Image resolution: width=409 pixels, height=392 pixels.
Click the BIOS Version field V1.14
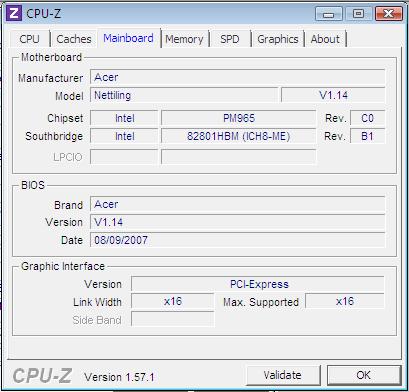click(238, 222)
